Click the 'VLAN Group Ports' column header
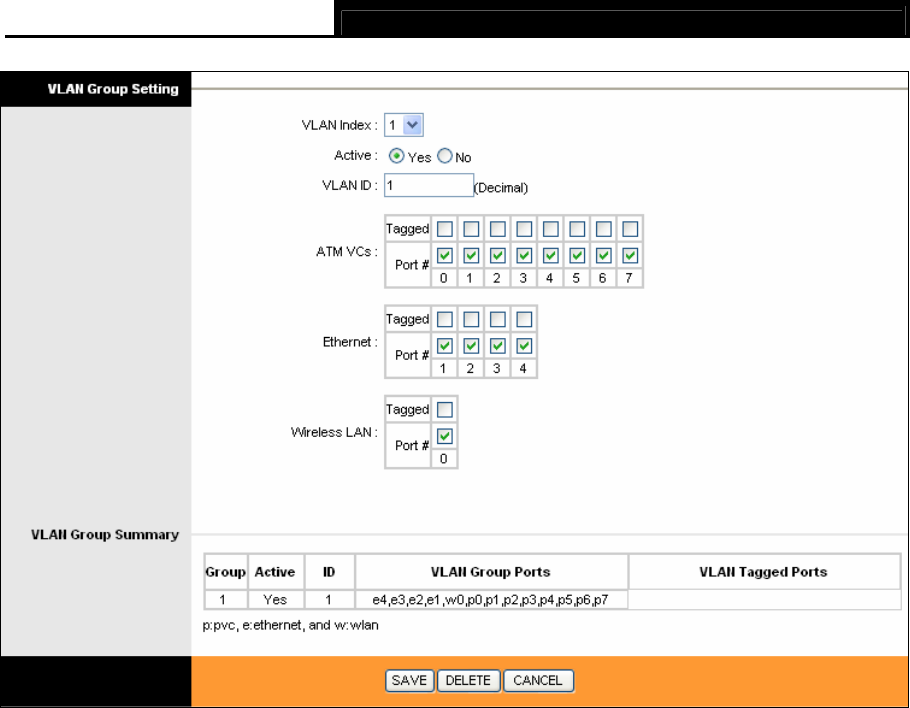Screen dimensions: 910x708 pyautogui.click(x=491, y=572)
